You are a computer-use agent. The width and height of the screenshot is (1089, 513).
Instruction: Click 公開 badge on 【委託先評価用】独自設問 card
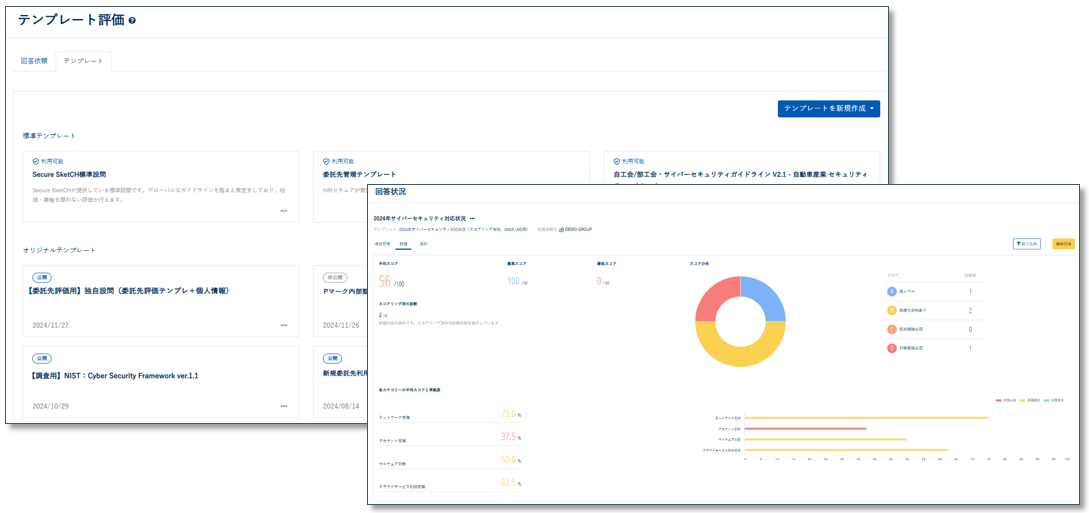coord(42,277)
